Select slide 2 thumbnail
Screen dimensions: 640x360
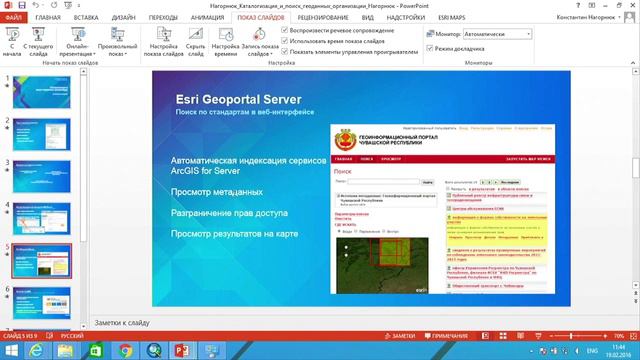point(42,134)
